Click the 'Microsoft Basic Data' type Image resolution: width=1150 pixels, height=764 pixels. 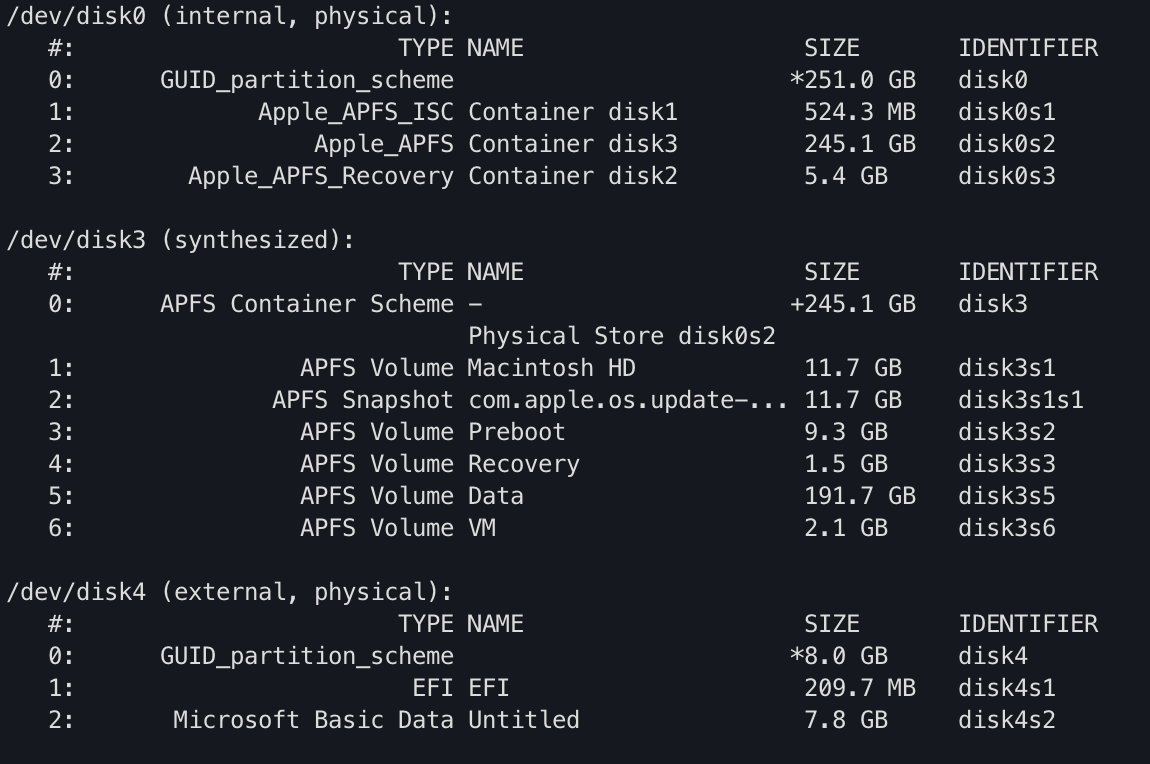pyautogui.click(x=313, y=720)
